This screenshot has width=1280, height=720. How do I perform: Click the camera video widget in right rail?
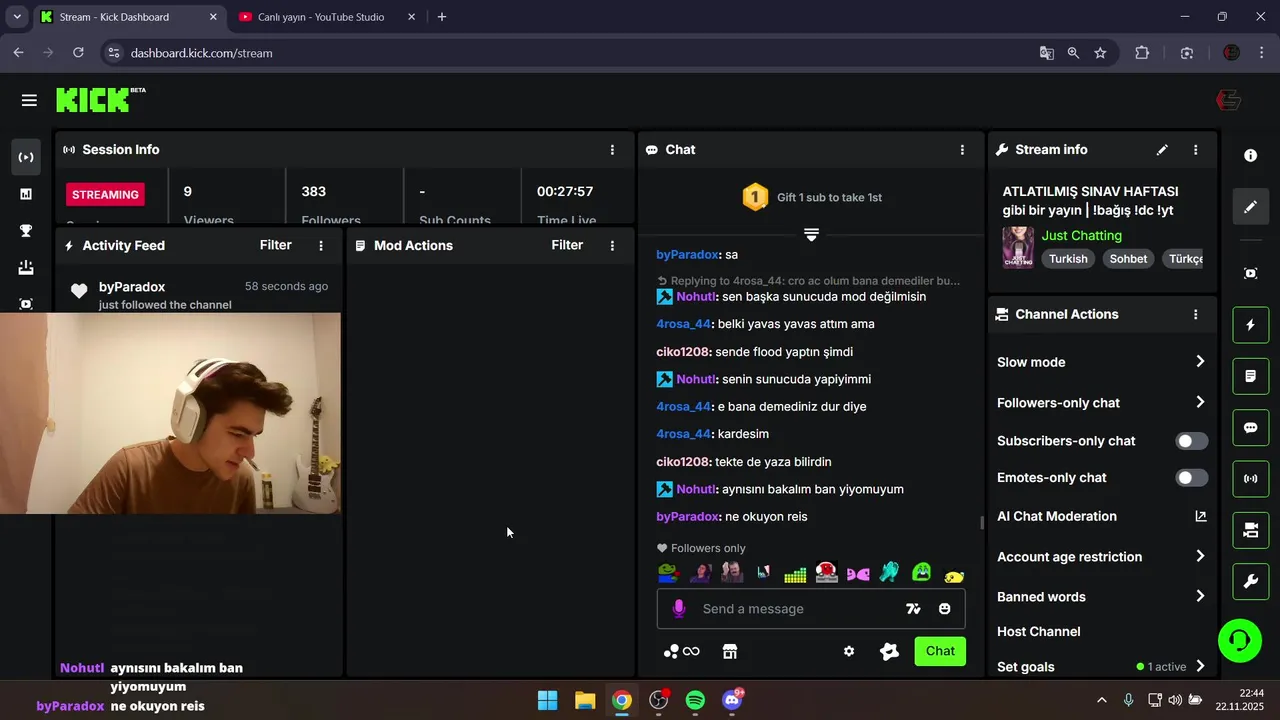coord(1250,530)
